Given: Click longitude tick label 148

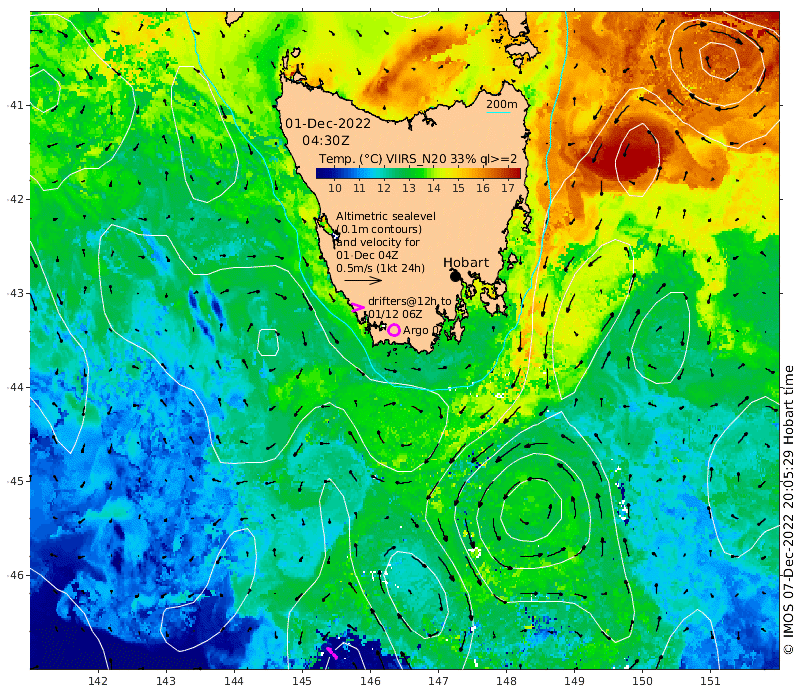Looking at the screenshot, I should pos(506,681).
